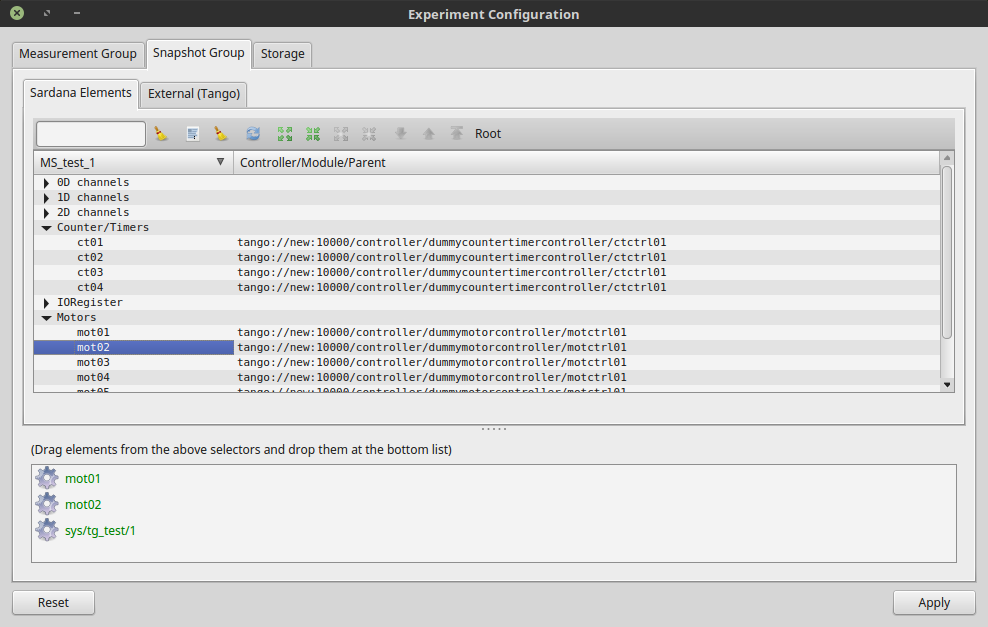Screen dimensions: 988x627
Task: Select mot03 in the tree
Action: pos(93,363)
